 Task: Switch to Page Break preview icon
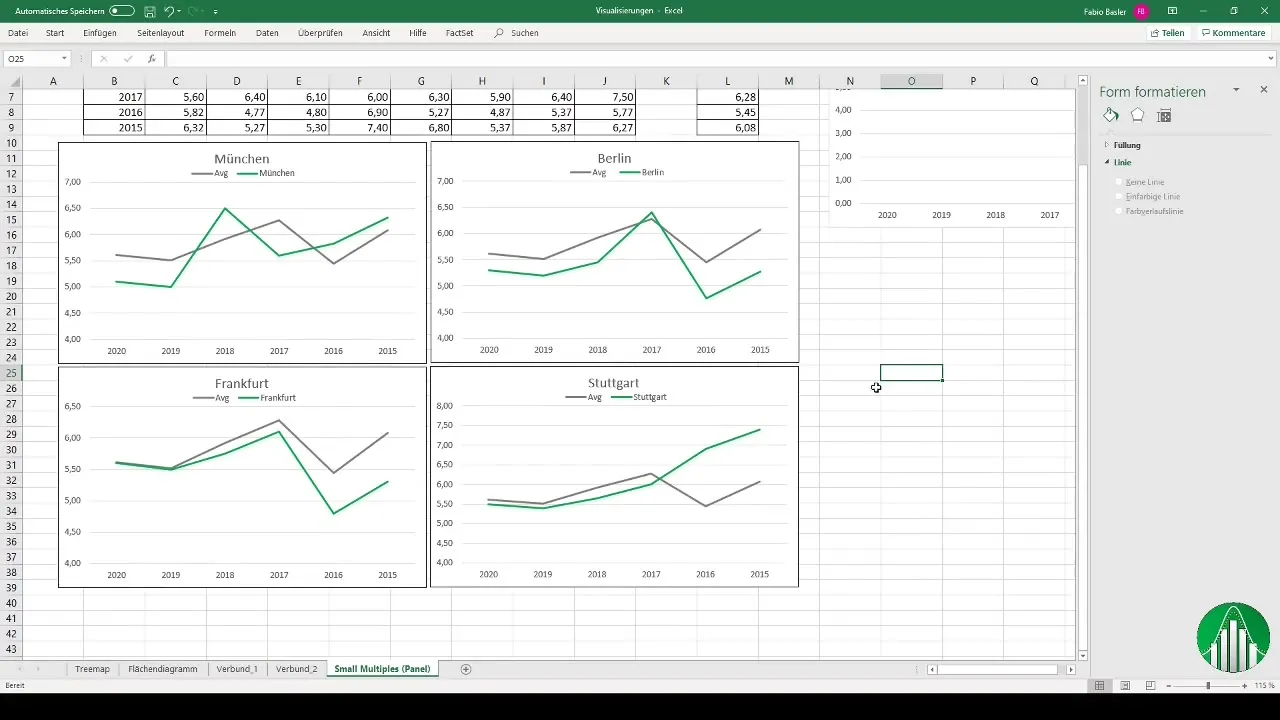tap(1151, 686)
